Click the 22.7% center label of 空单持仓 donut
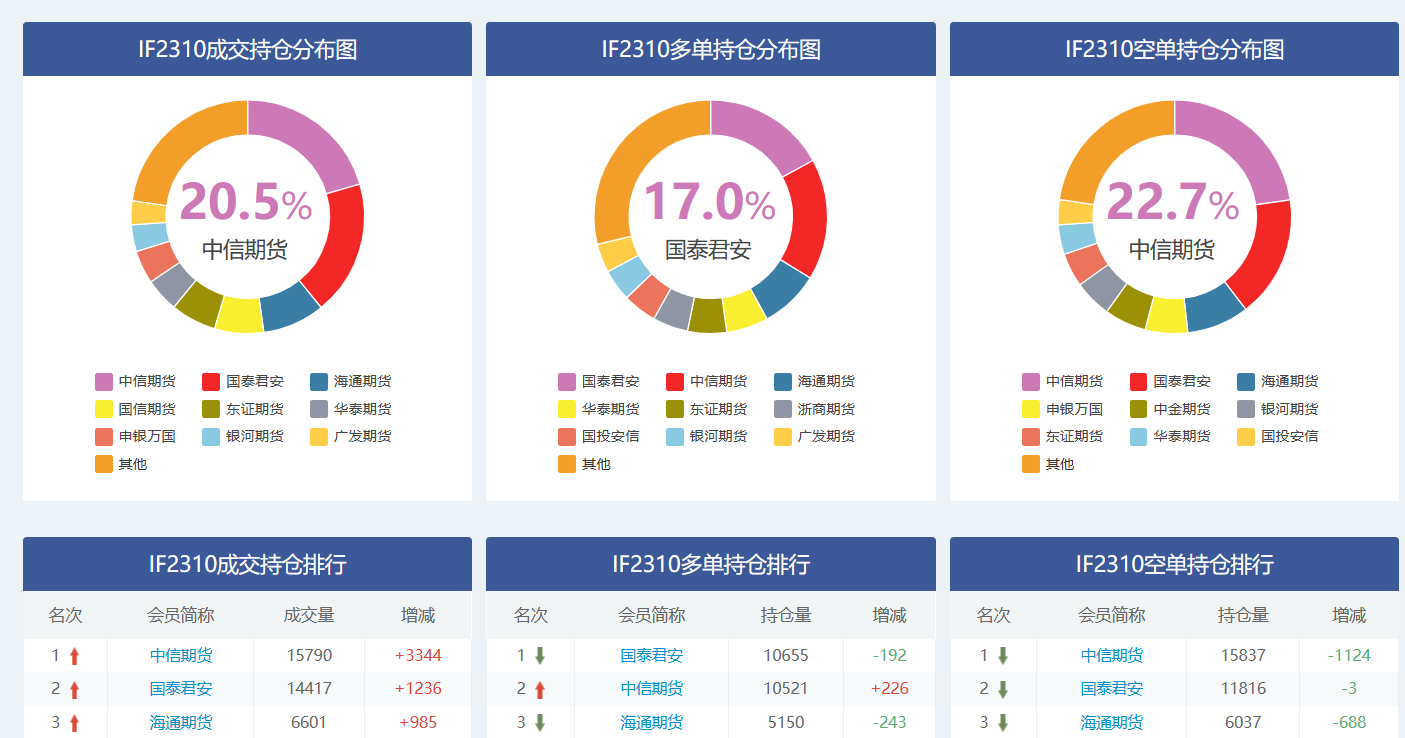Image resolution: width=1405 pixels, height=738 pixels. [x=1173, y=202]
